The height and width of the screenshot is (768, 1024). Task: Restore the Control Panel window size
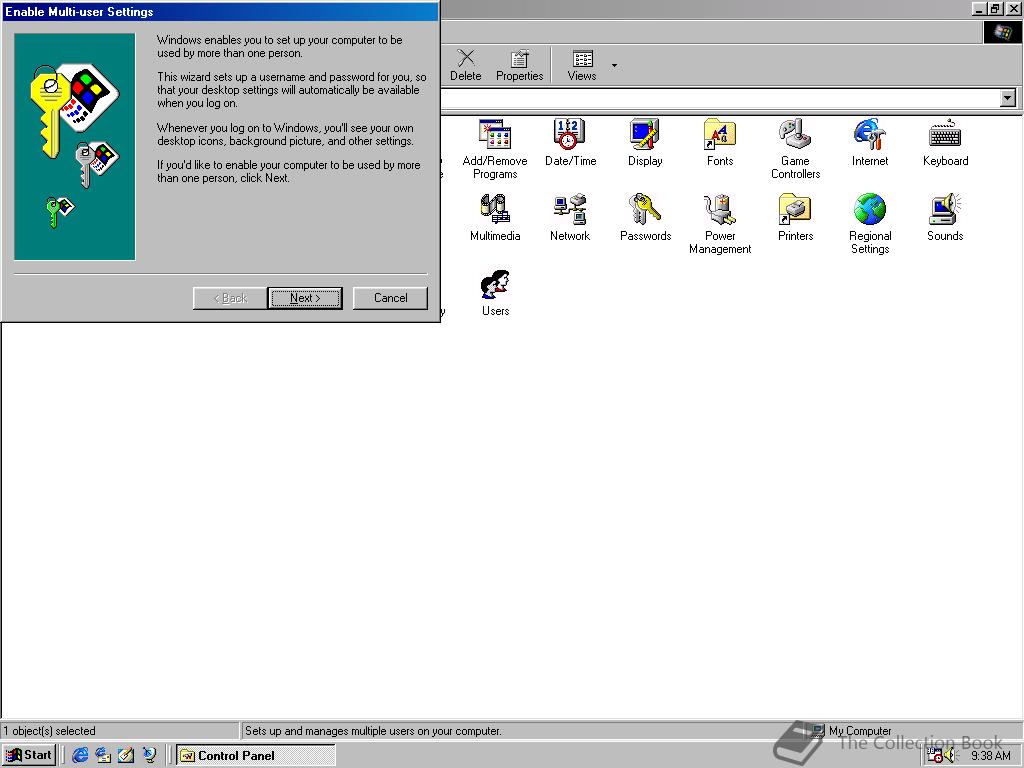pos(996,8)
